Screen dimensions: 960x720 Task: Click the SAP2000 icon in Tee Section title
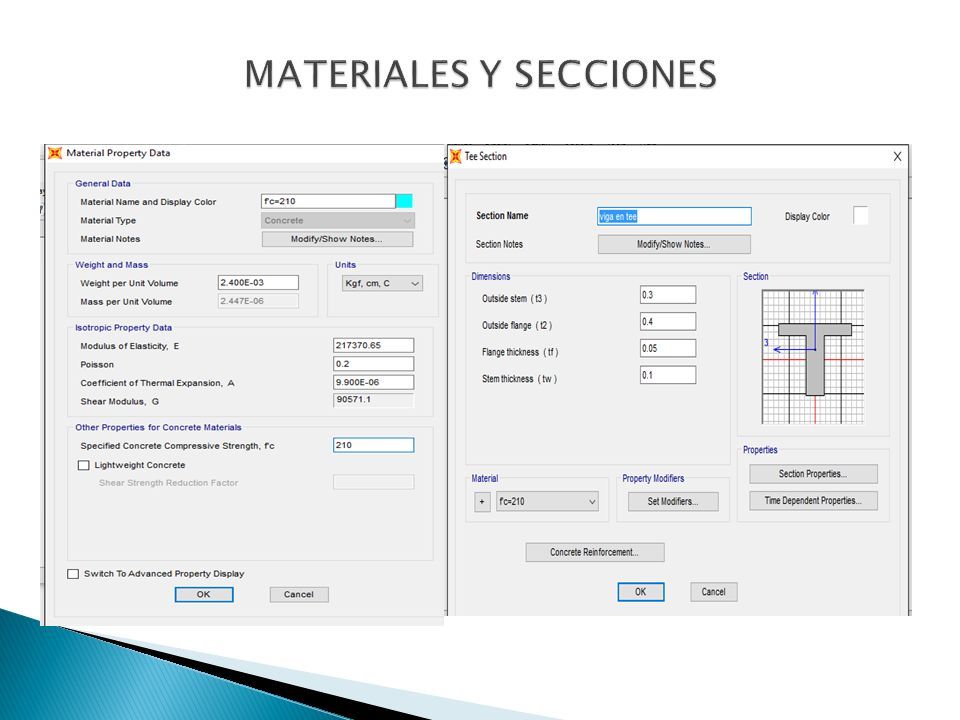point(456,156)
